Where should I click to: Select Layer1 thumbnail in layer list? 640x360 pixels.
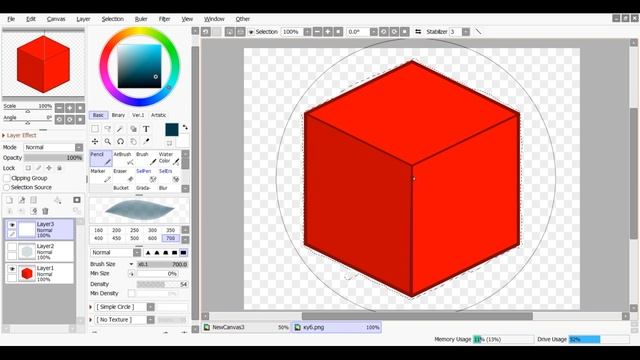(27, 273)
